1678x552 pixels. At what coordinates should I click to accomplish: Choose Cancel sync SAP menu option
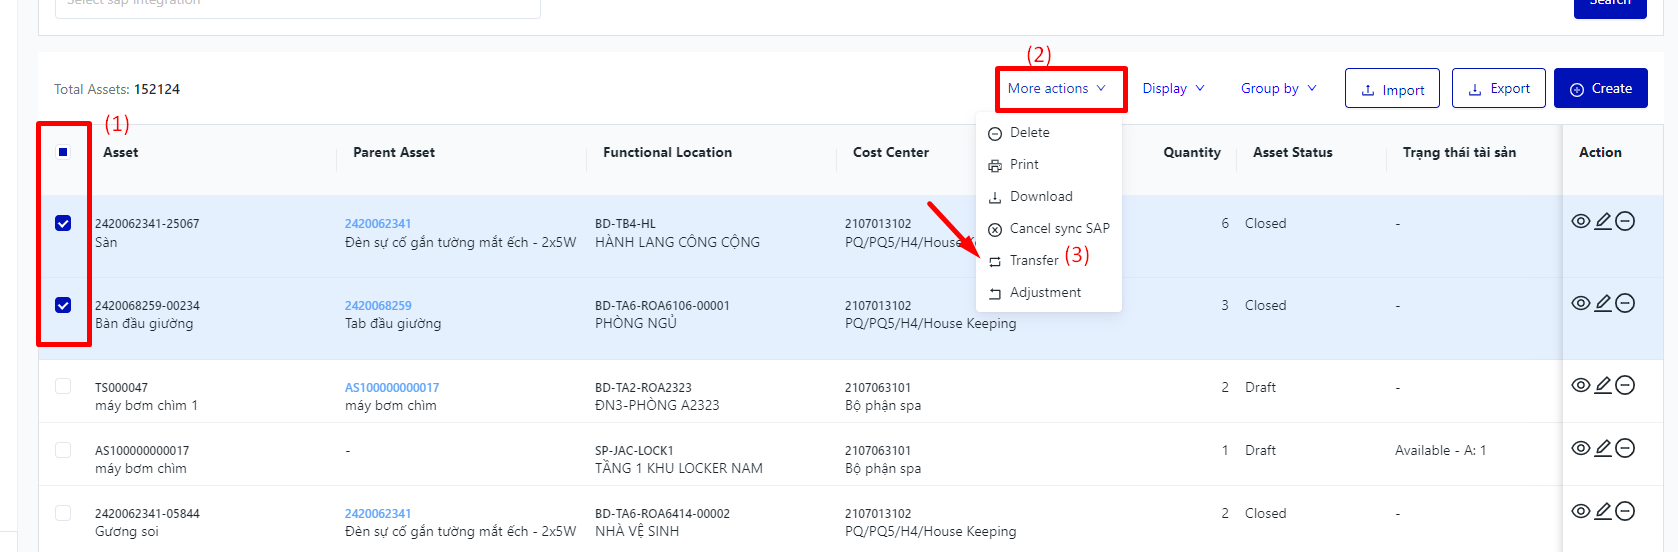point(1059,229)
